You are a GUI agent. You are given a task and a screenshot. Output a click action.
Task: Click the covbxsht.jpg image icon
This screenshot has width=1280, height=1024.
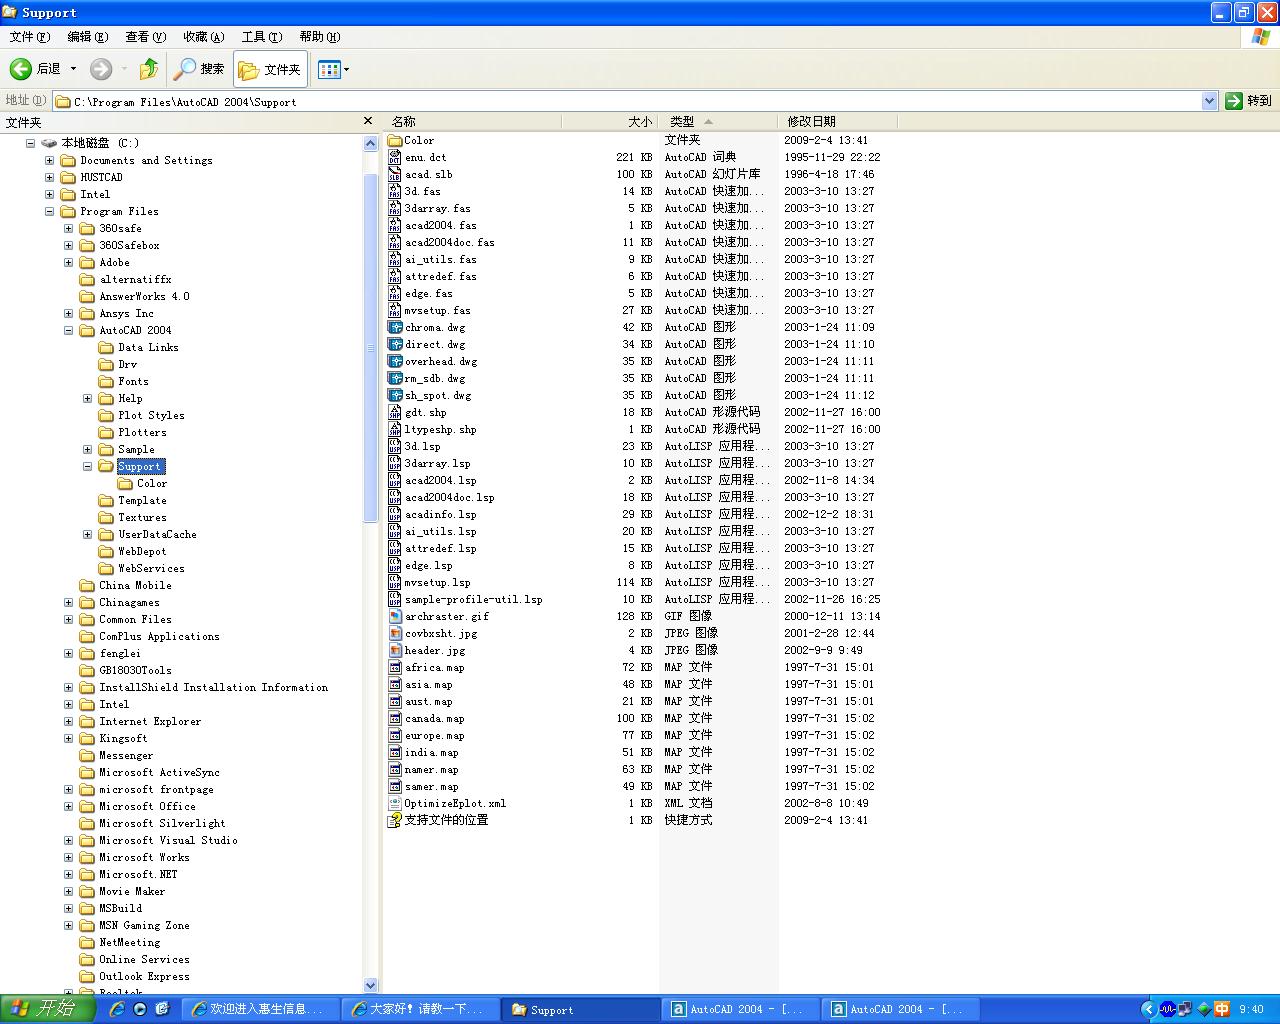(x=394, y=633)
